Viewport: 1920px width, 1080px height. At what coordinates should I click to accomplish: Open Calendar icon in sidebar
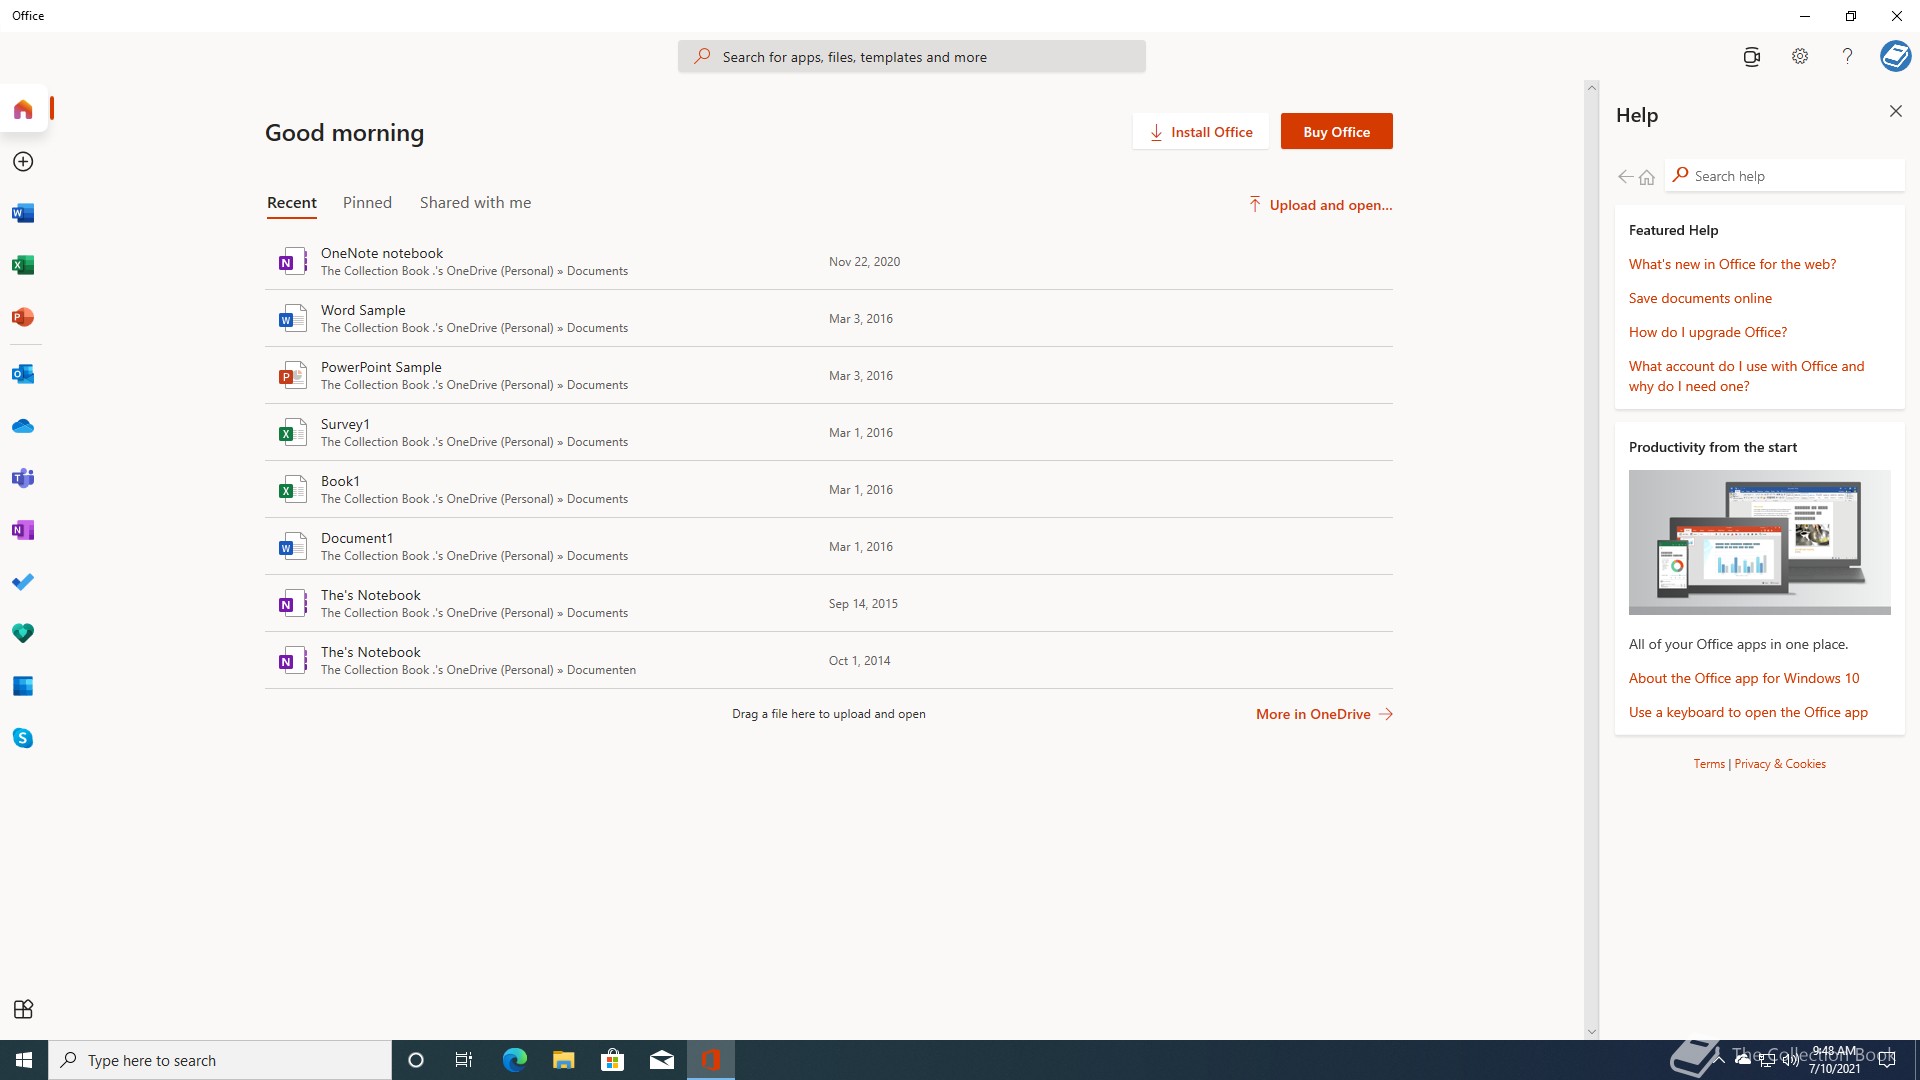click(23, 686)
